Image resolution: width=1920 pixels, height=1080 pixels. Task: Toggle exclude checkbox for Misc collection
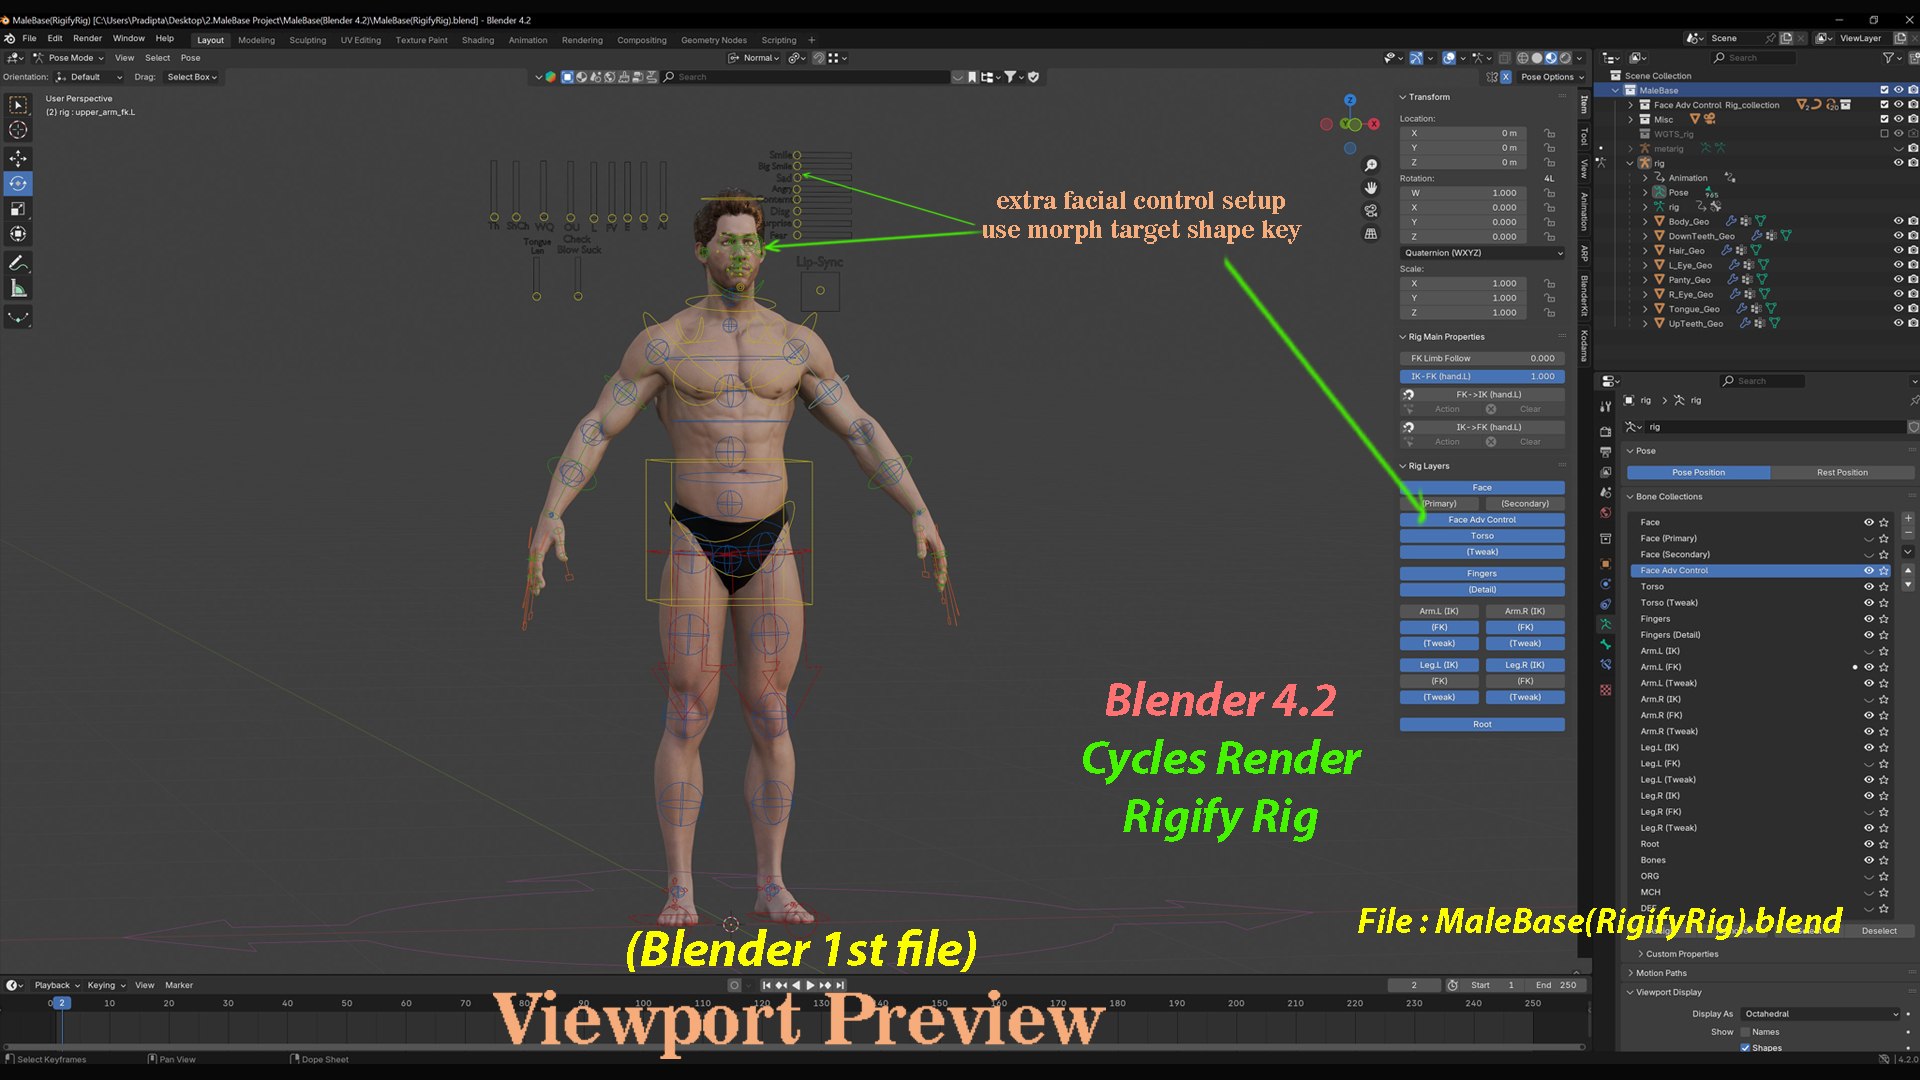click(1884, 119)
